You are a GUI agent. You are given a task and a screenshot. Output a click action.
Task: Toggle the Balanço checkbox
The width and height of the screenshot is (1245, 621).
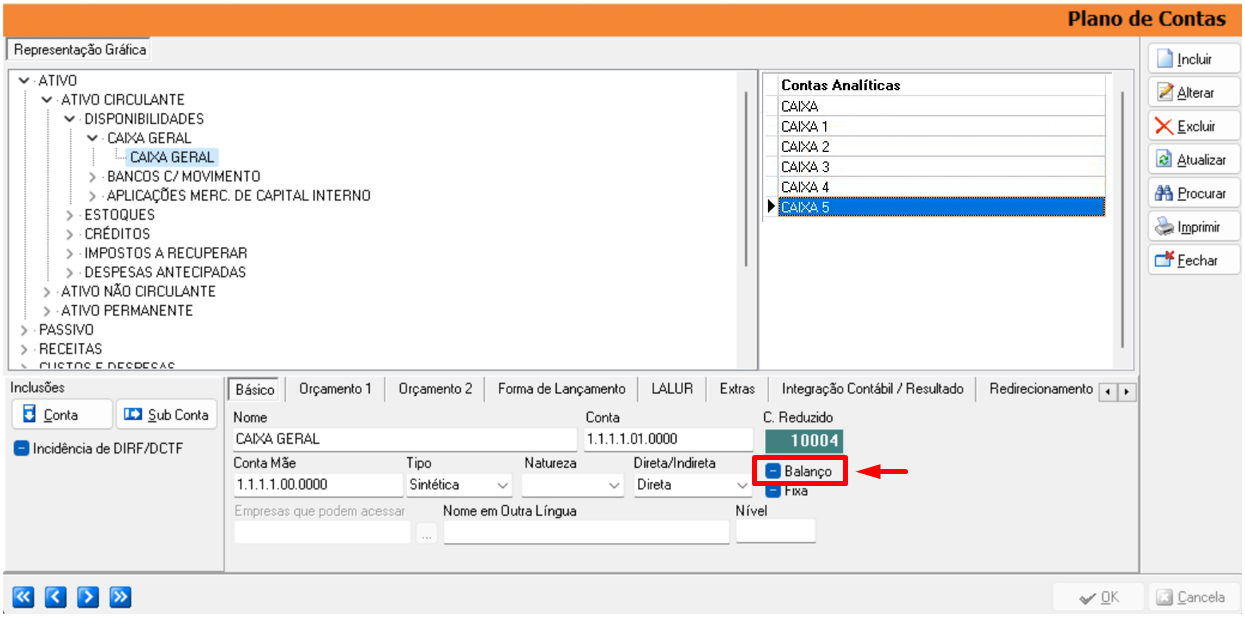(x=773, y=471)
